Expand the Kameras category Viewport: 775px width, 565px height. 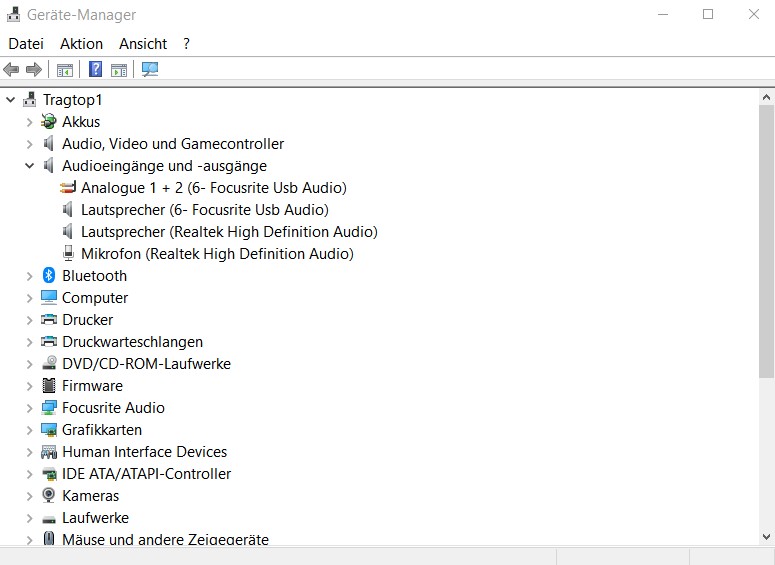pos(30,496)
